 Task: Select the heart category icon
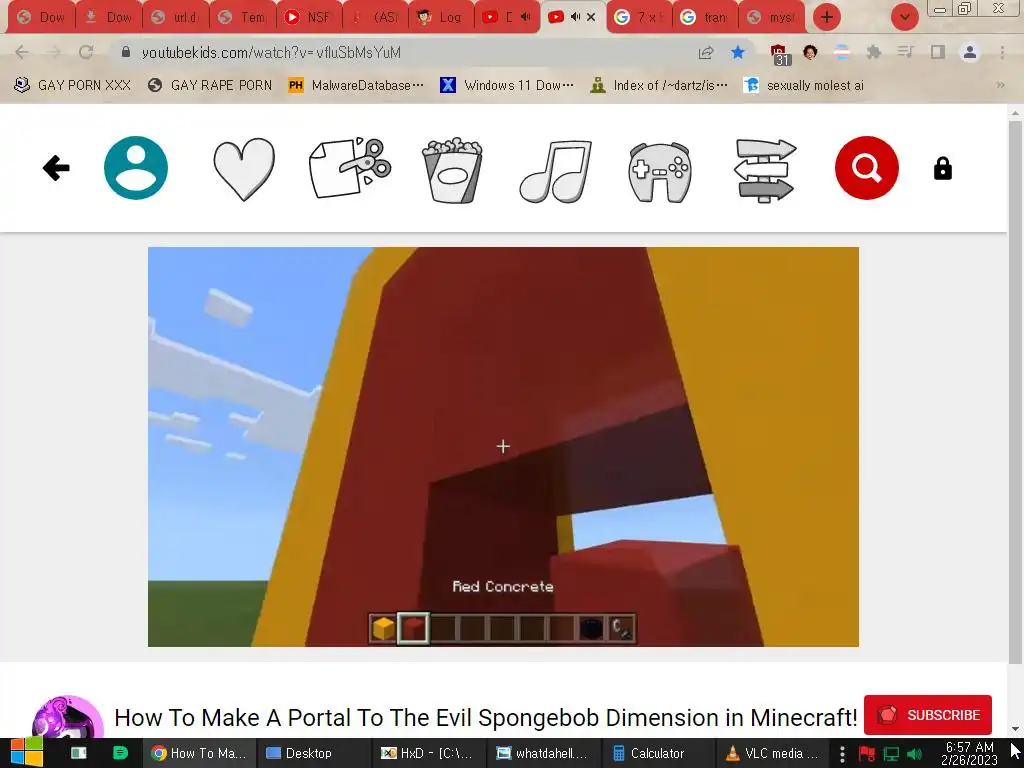point(244,169)
